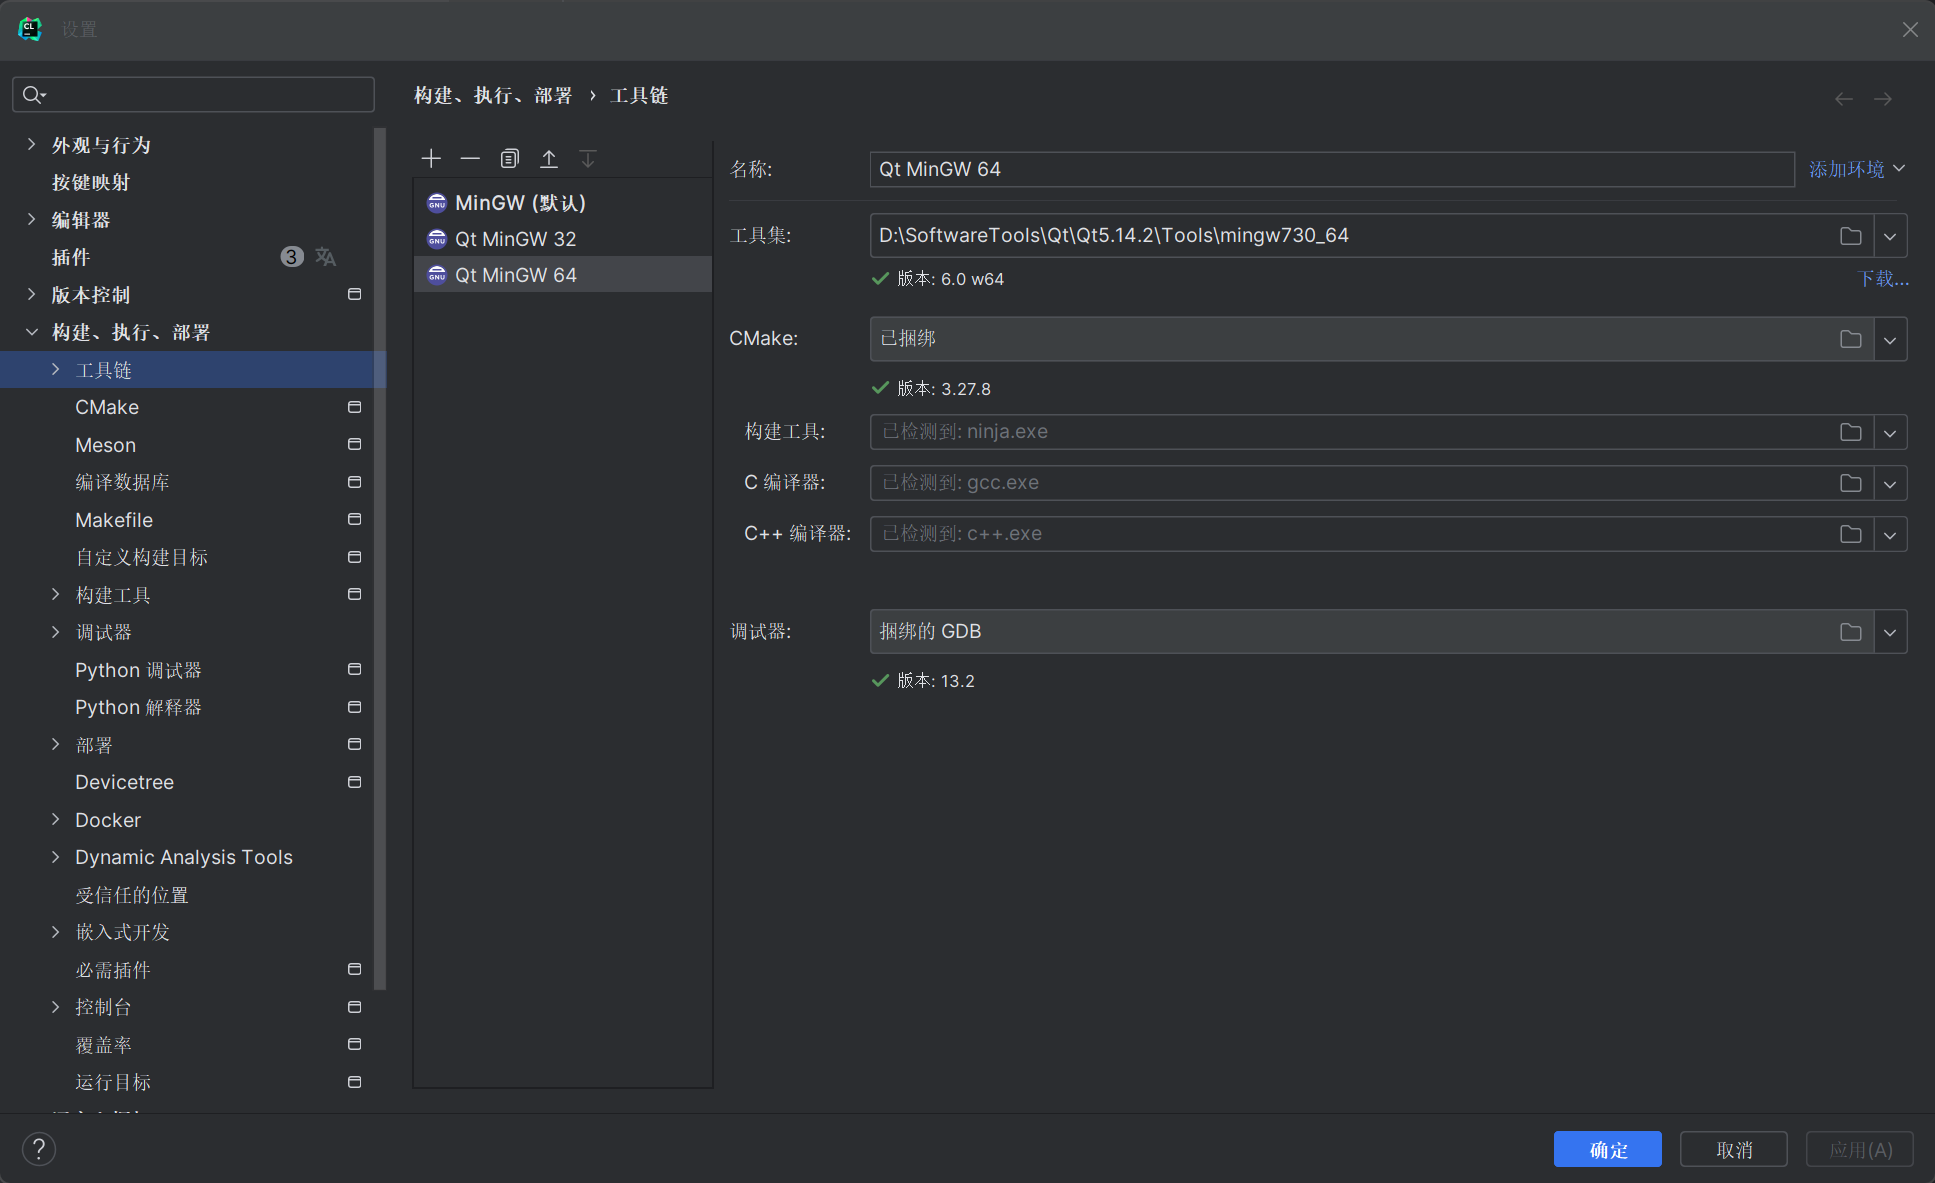Click the settings tree scrollbar
This screenshot has width=1935, height=1183.
tap(380, 558)
